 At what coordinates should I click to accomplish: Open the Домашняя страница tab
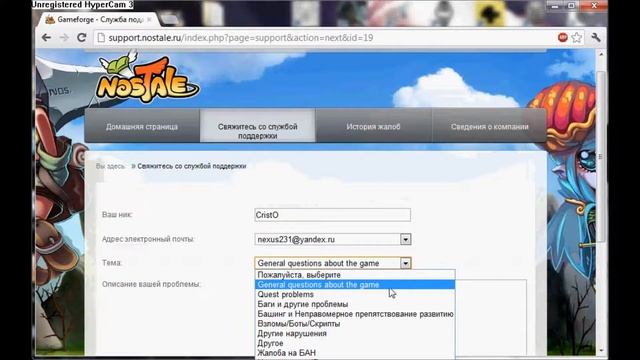point(142,127)
